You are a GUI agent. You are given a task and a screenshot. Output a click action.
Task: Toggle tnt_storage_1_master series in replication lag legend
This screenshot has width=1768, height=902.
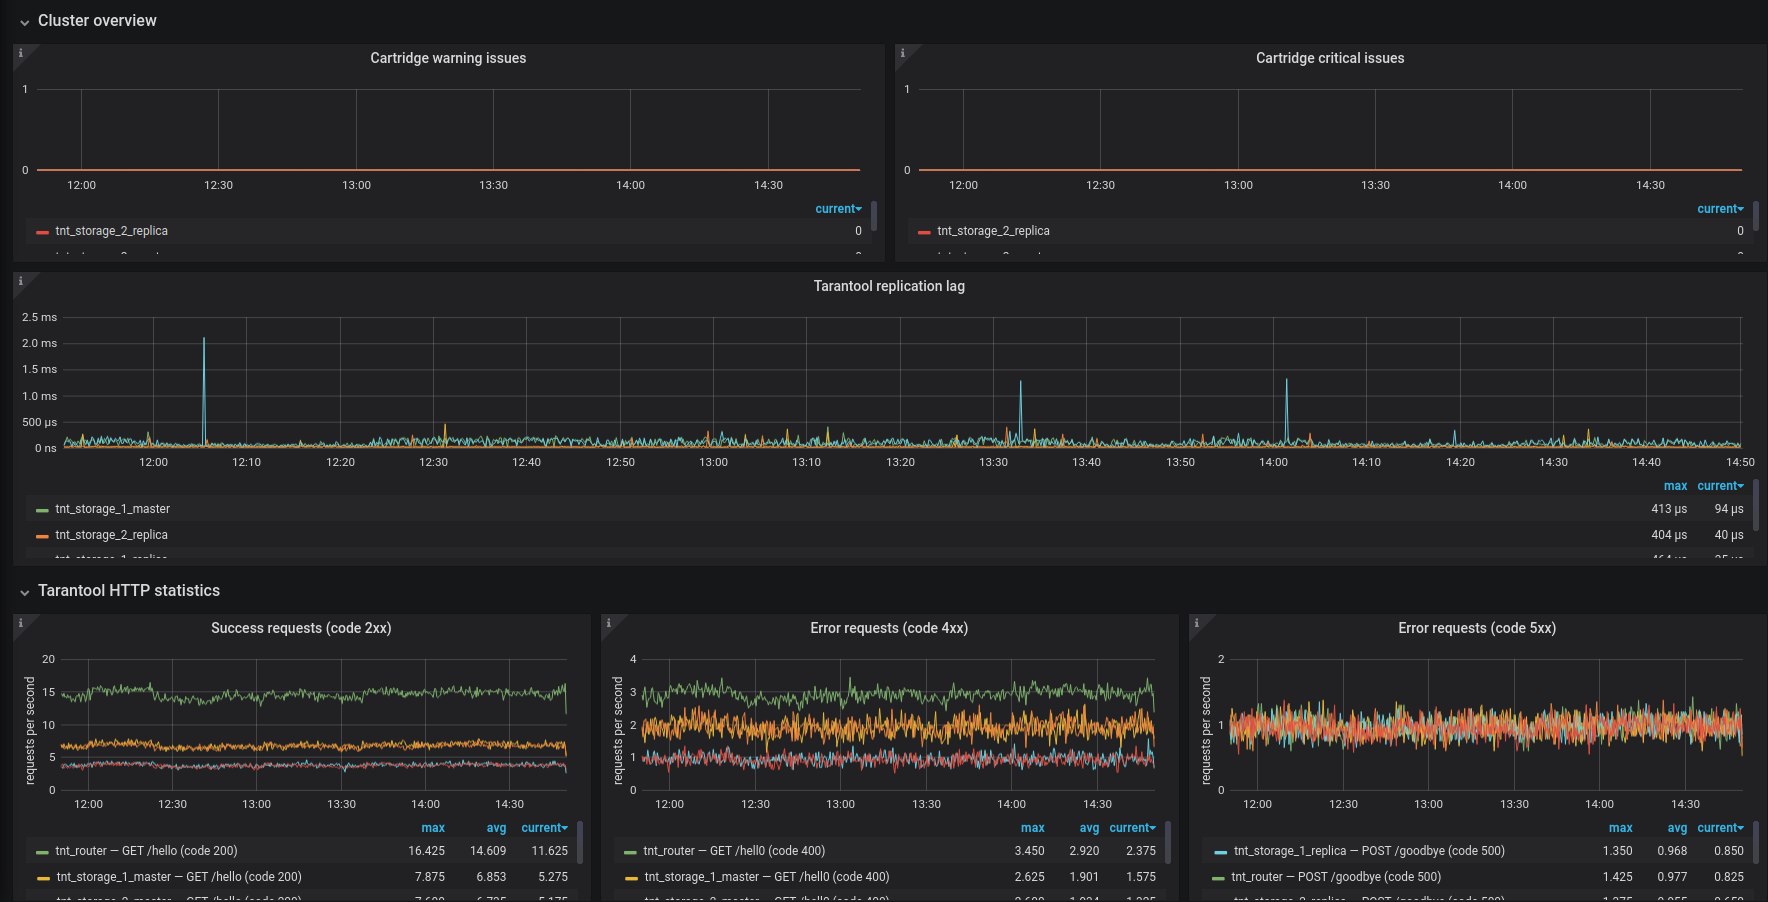[x=112, y=509]
